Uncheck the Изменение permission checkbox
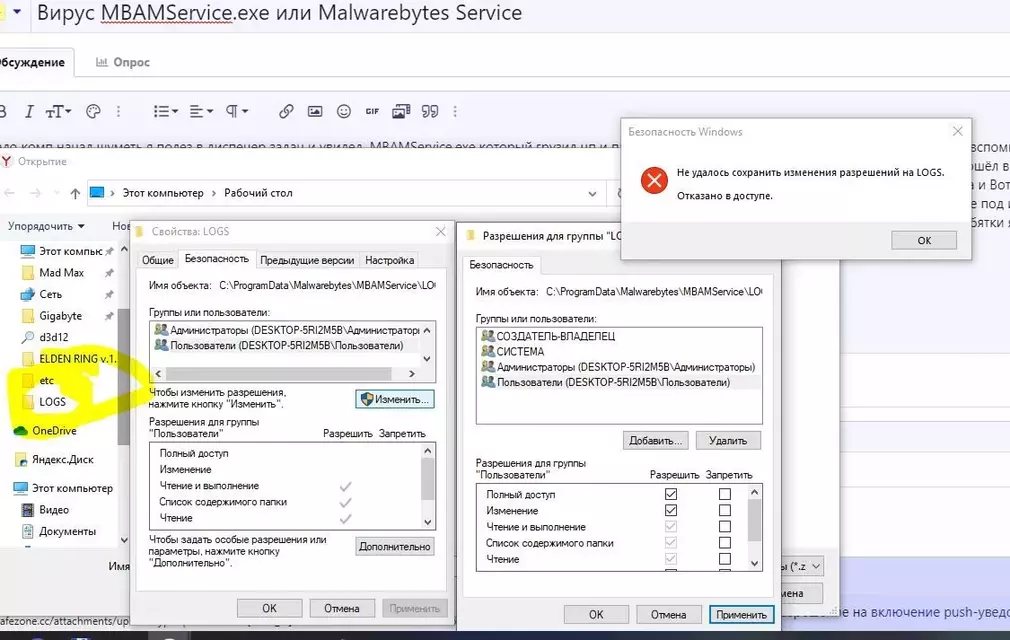 (x=671, y=510)
